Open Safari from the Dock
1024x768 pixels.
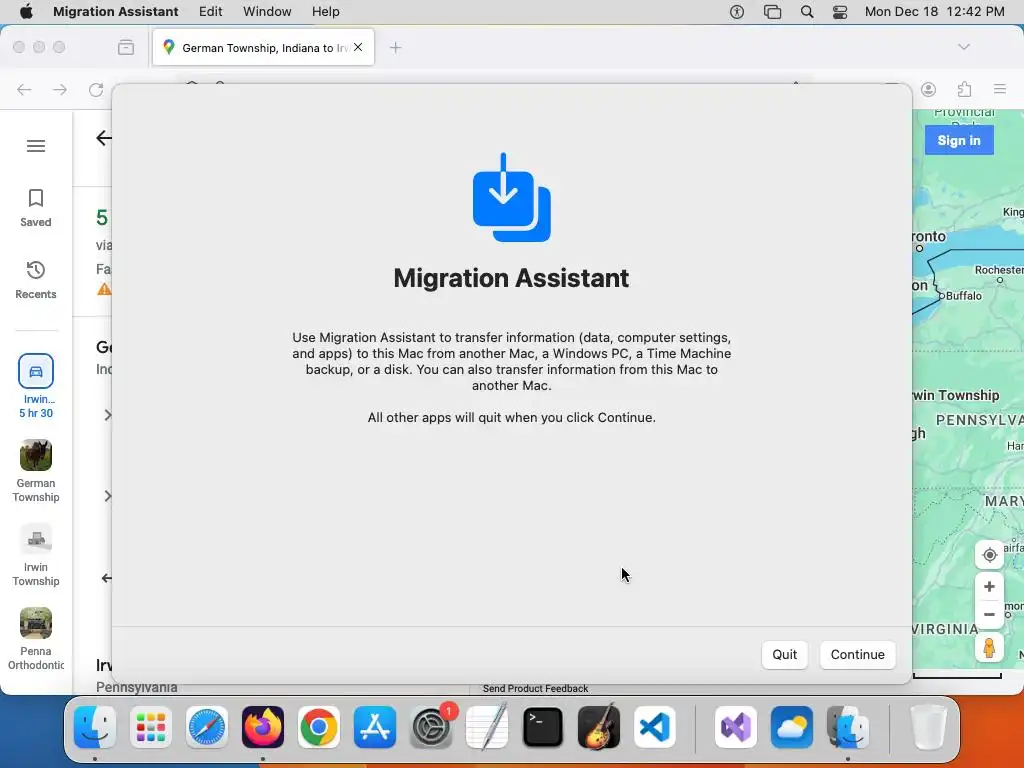[207, 727]
